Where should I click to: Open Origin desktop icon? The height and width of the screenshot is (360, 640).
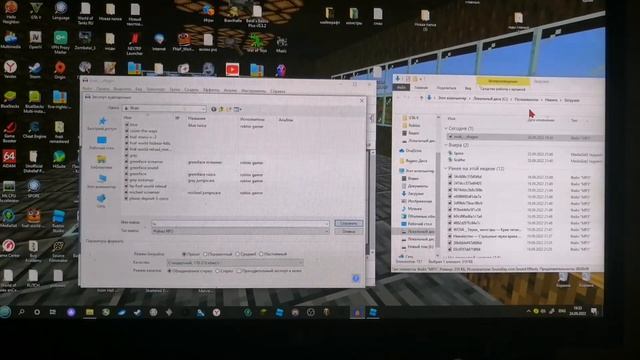60,70
